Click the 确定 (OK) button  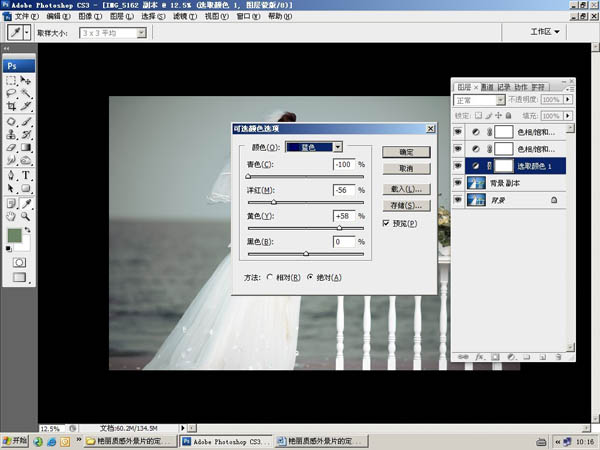pos(406,152)
